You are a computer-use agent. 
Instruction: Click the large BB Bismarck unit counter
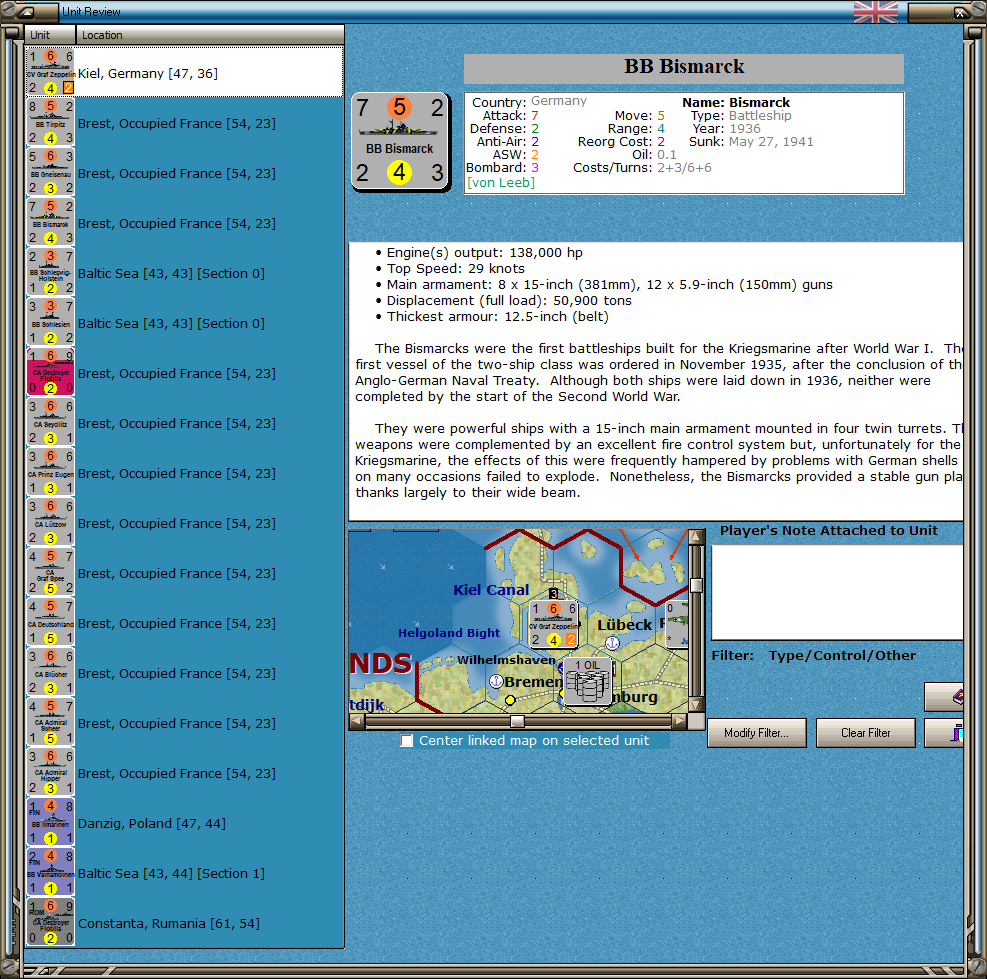(400, 142)
